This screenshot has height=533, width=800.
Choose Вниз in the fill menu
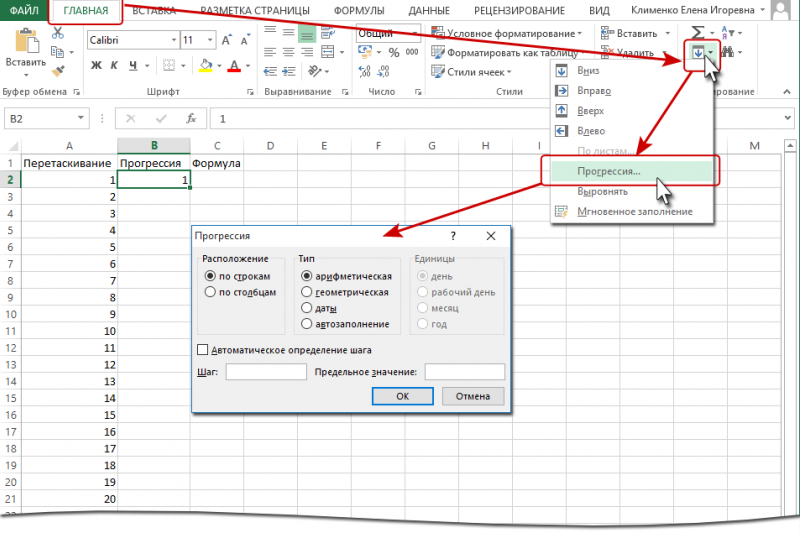tap(633, 70)
